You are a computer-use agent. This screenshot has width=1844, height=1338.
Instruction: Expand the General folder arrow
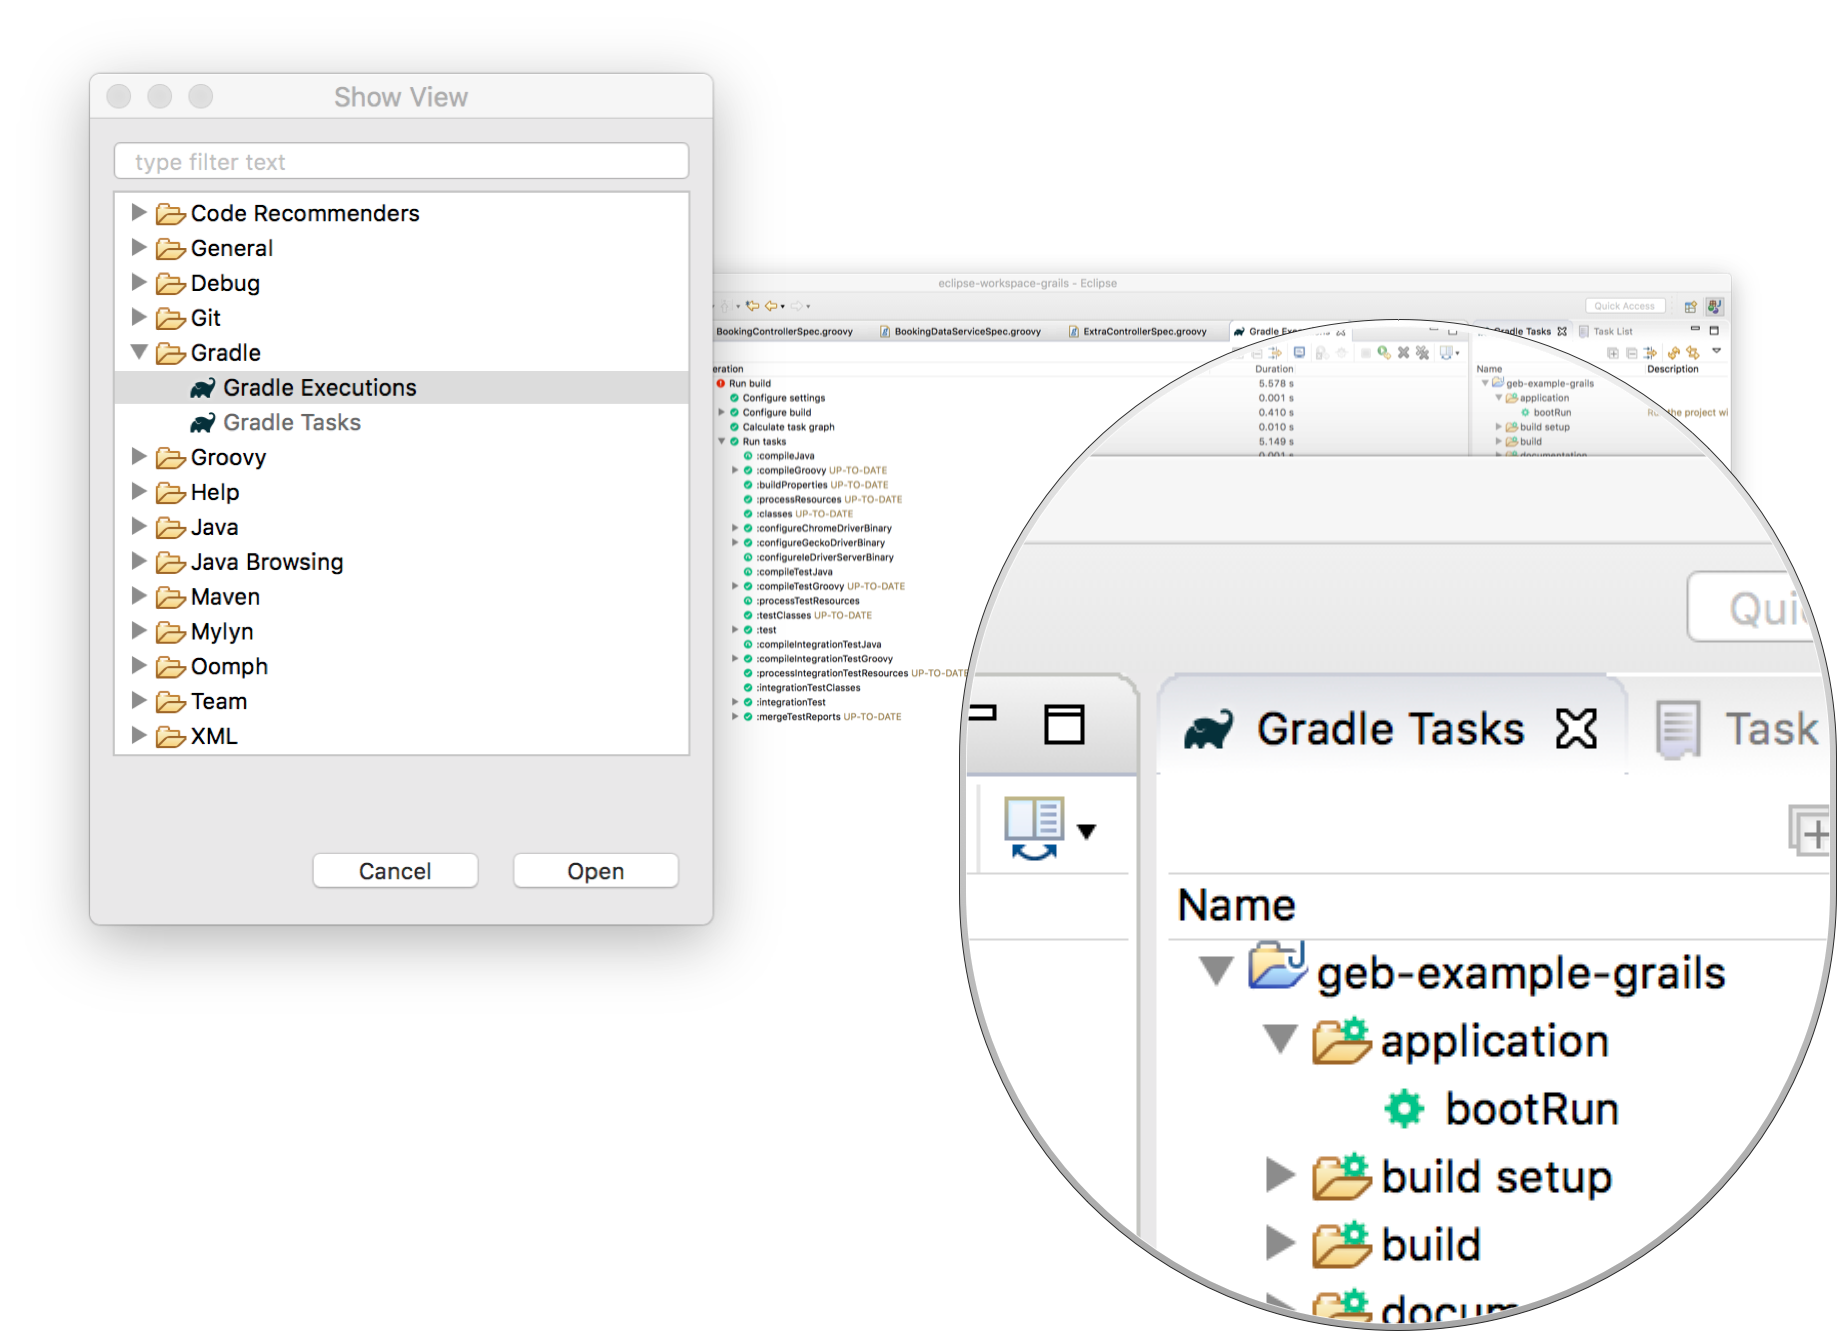(x=140, y=248)
